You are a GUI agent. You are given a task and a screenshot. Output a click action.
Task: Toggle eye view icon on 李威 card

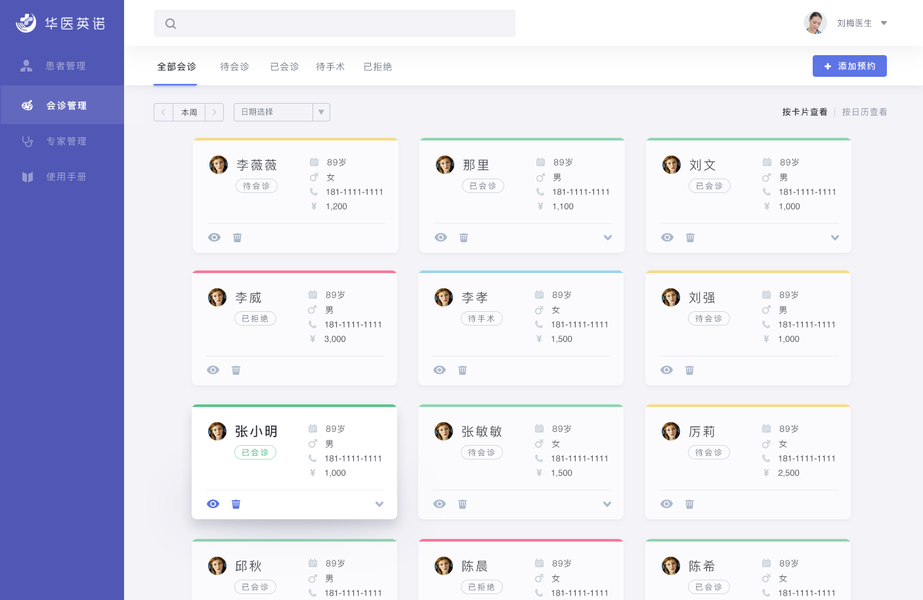tap(213, 370)
